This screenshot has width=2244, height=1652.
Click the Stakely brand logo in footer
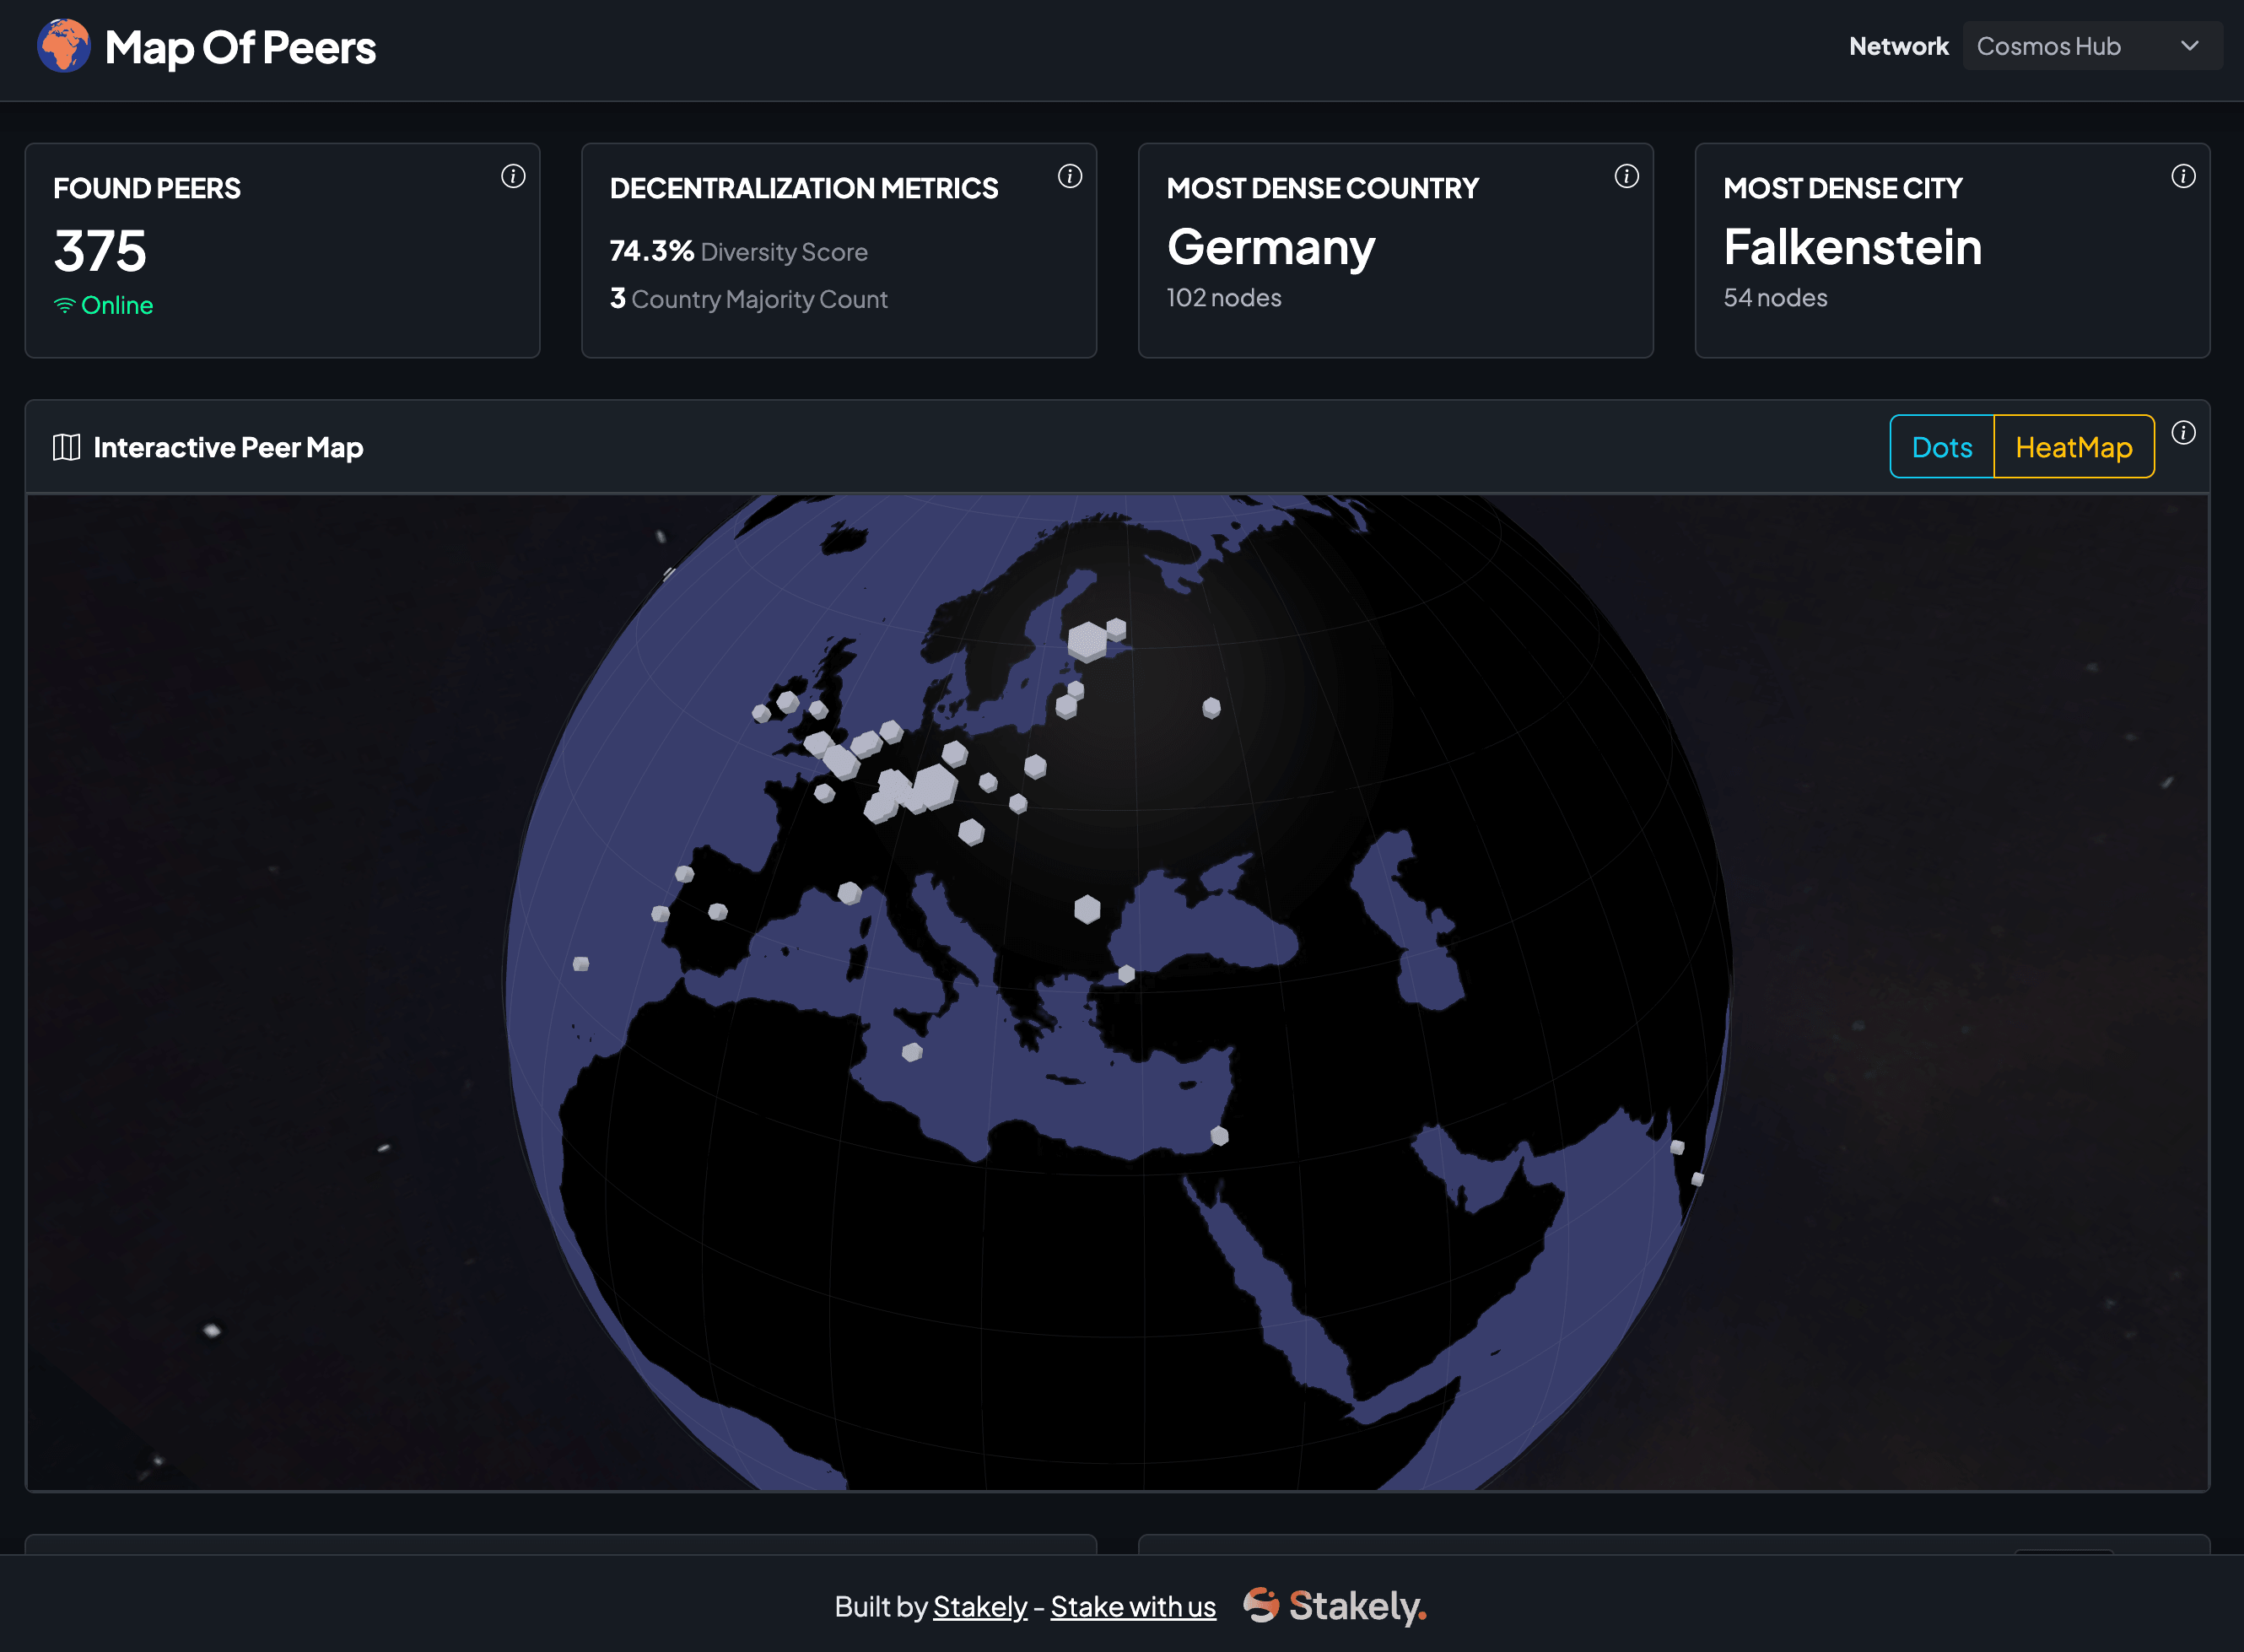[x=1335, y=1606]
